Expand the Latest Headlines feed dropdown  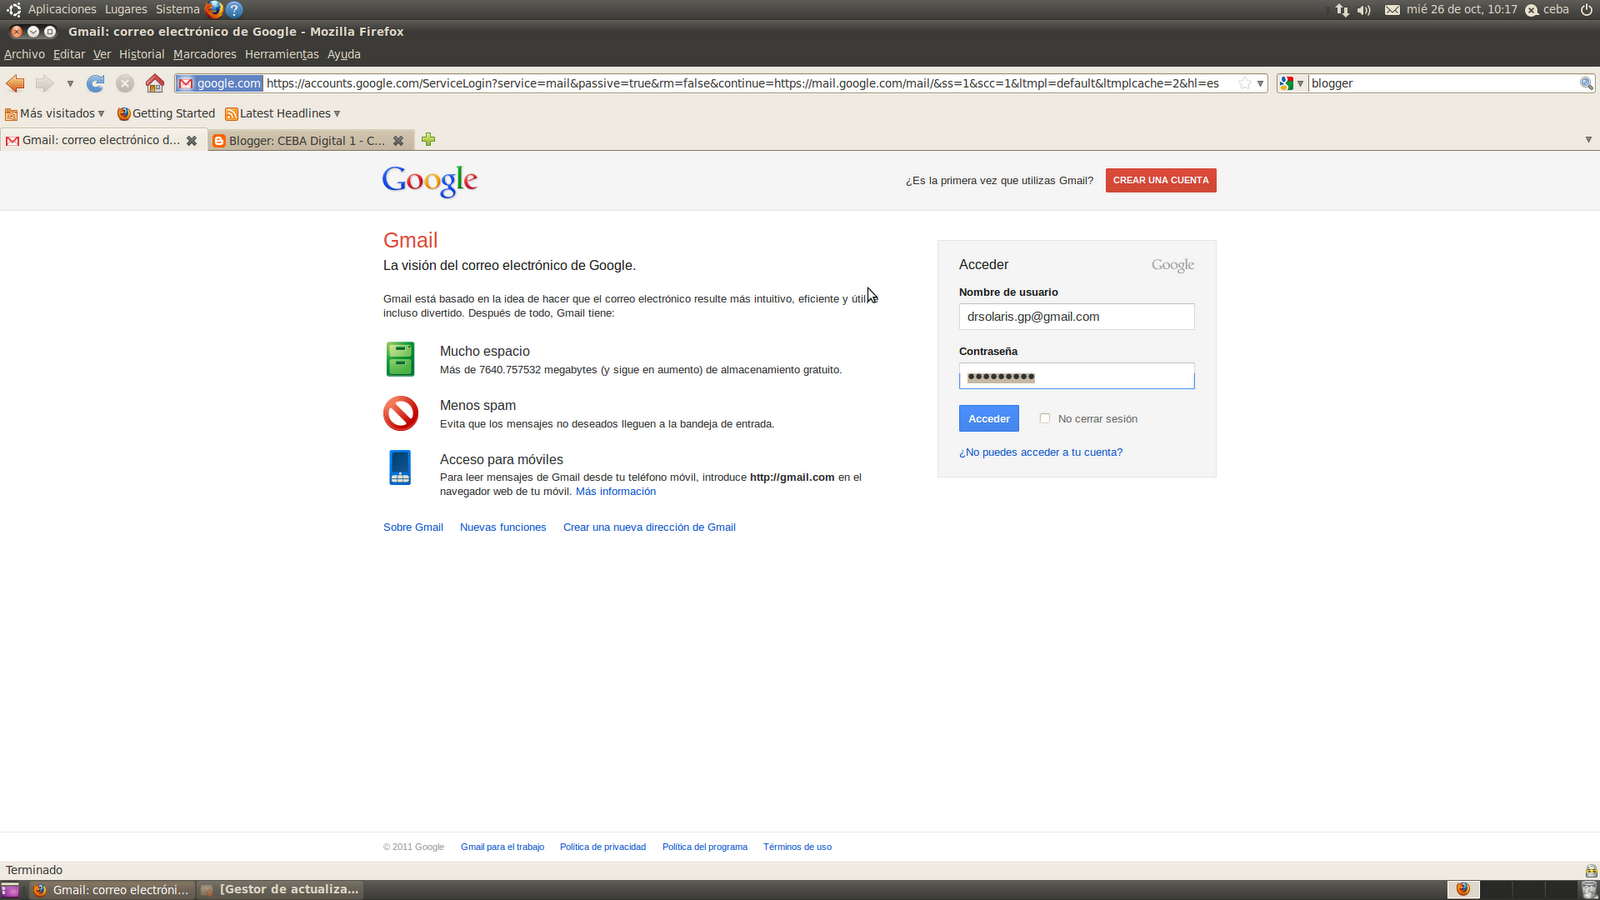pyautogui.click(x=283, y=113)
